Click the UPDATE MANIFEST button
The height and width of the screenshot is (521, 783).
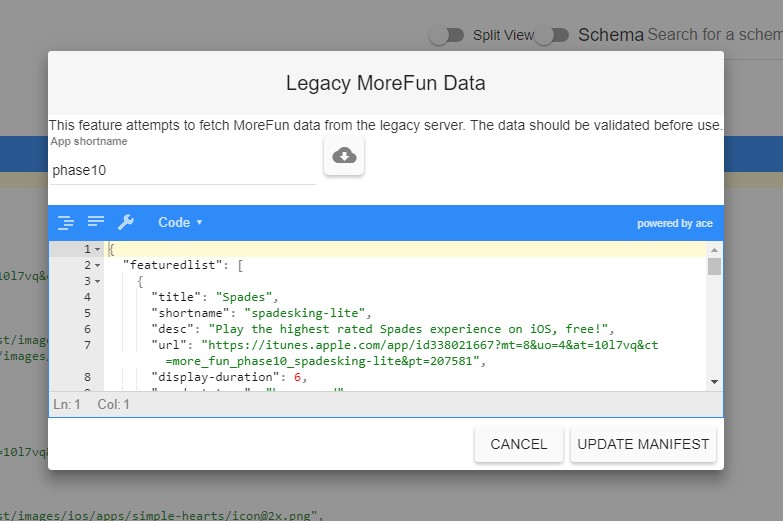[643, 444]
